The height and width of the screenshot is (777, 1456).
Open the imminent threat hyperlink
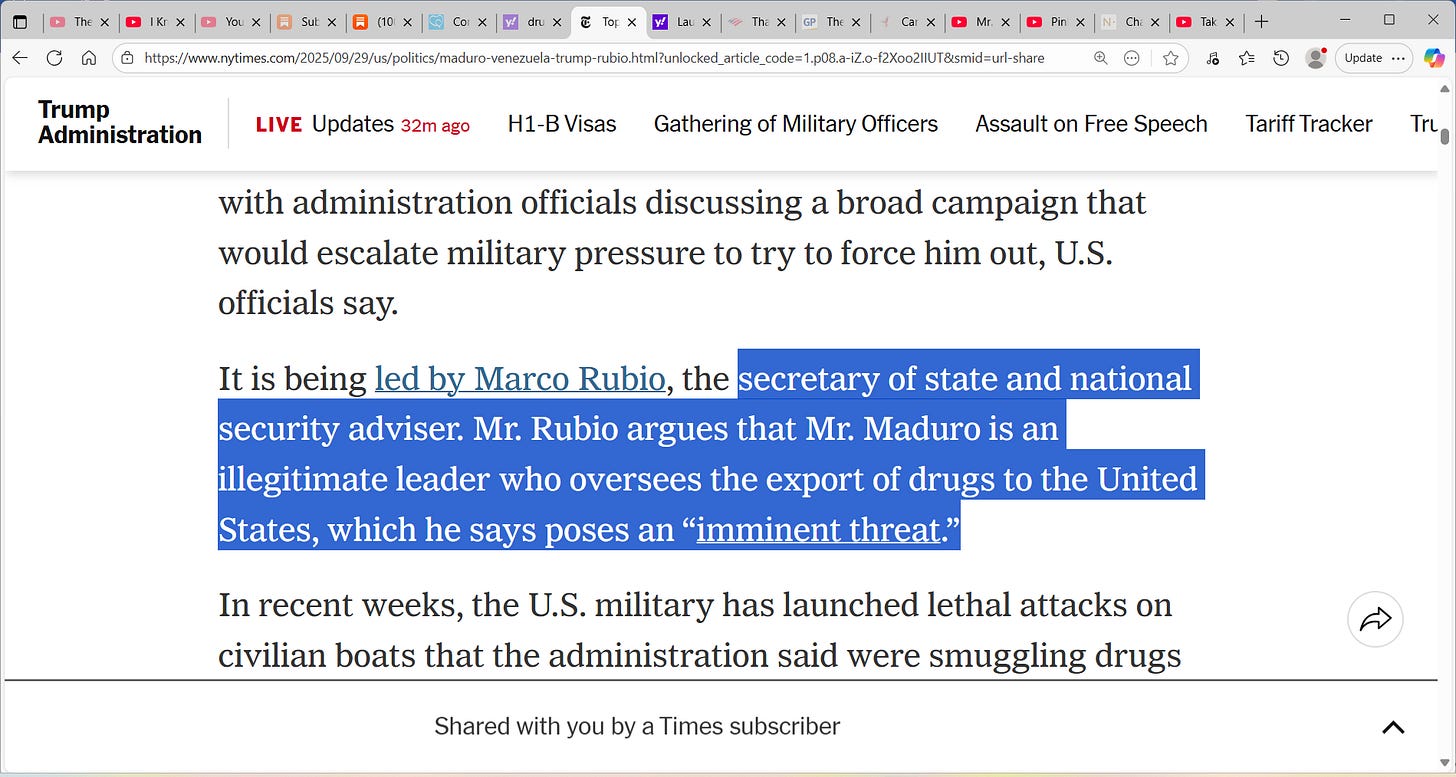pyautogui.click(x=819, y=529)
